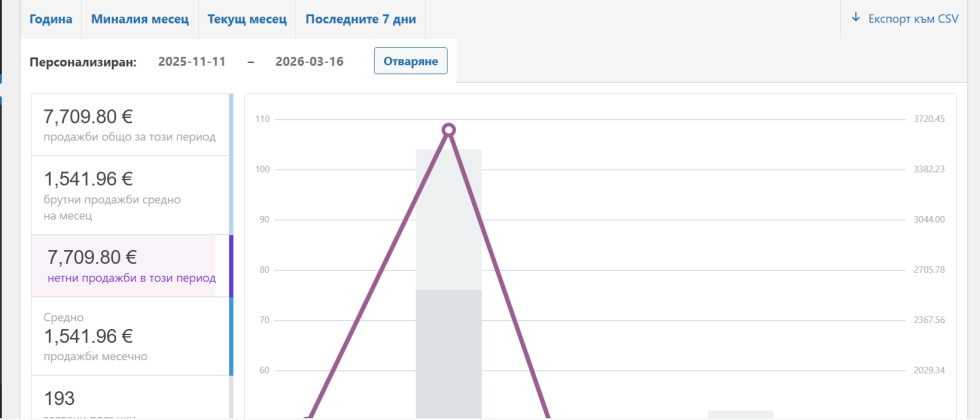Click the purple data point at chart peak
980x420 pixels.
coord(449,130)
